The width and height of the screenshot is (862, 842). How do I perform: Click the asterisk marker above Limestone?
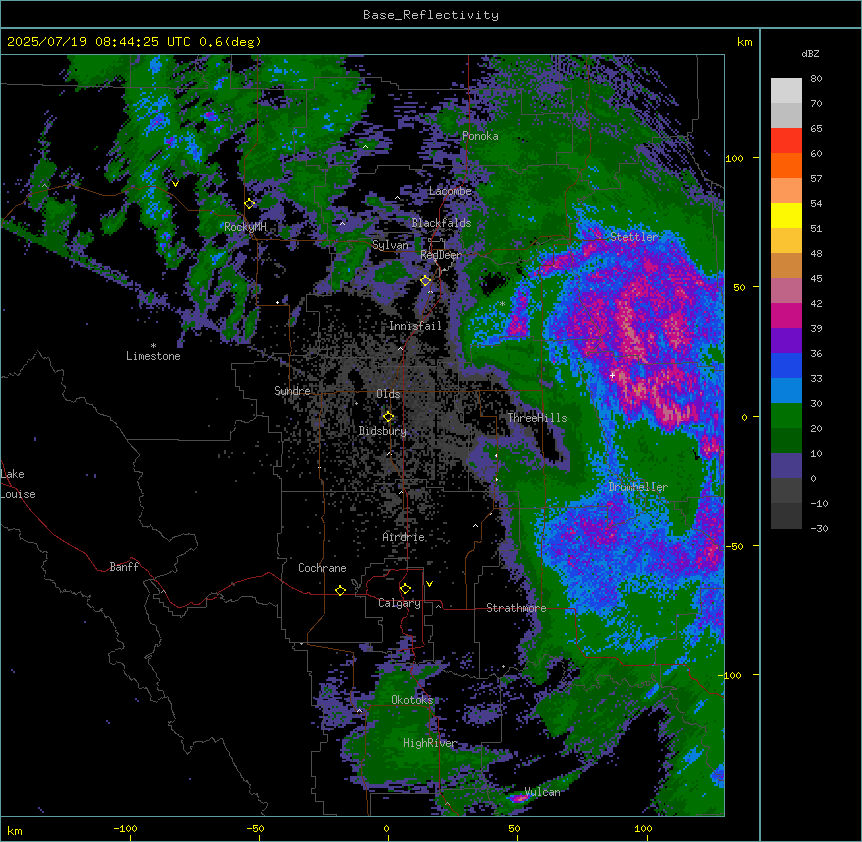tap(153, 346)
